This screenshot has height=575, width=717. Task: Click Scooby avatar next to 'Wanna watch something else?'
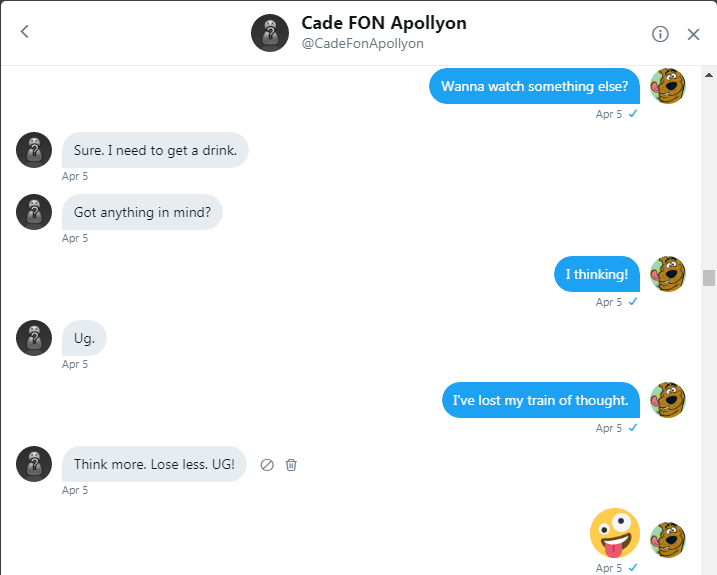667,86
